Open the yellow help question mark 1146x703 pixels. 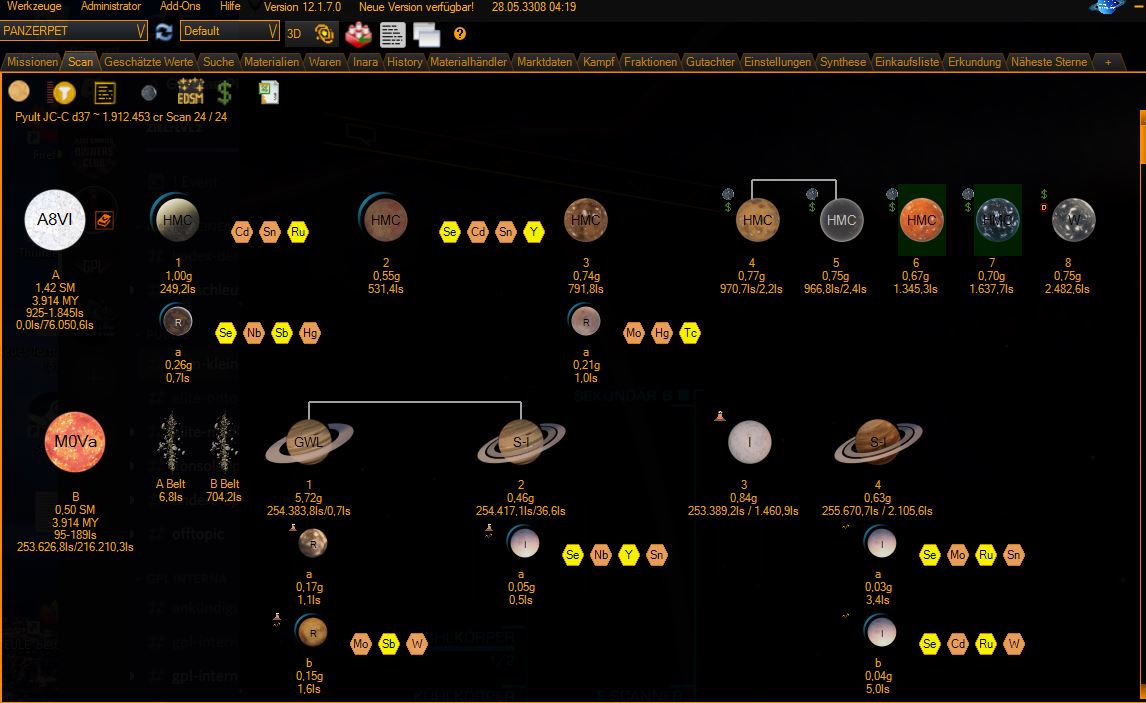460,33
